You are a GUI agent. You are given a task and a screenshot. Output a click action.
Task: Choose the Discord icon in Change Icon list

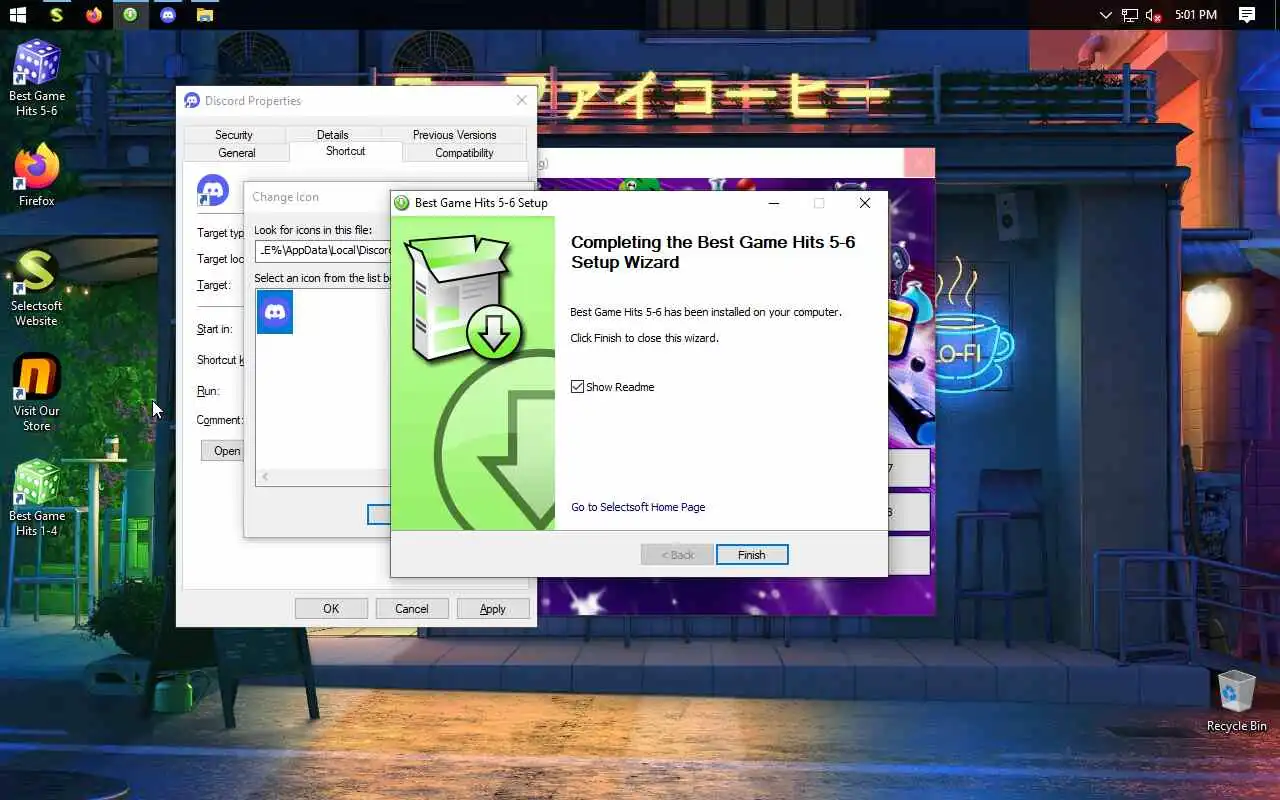[x=275, y=312]
